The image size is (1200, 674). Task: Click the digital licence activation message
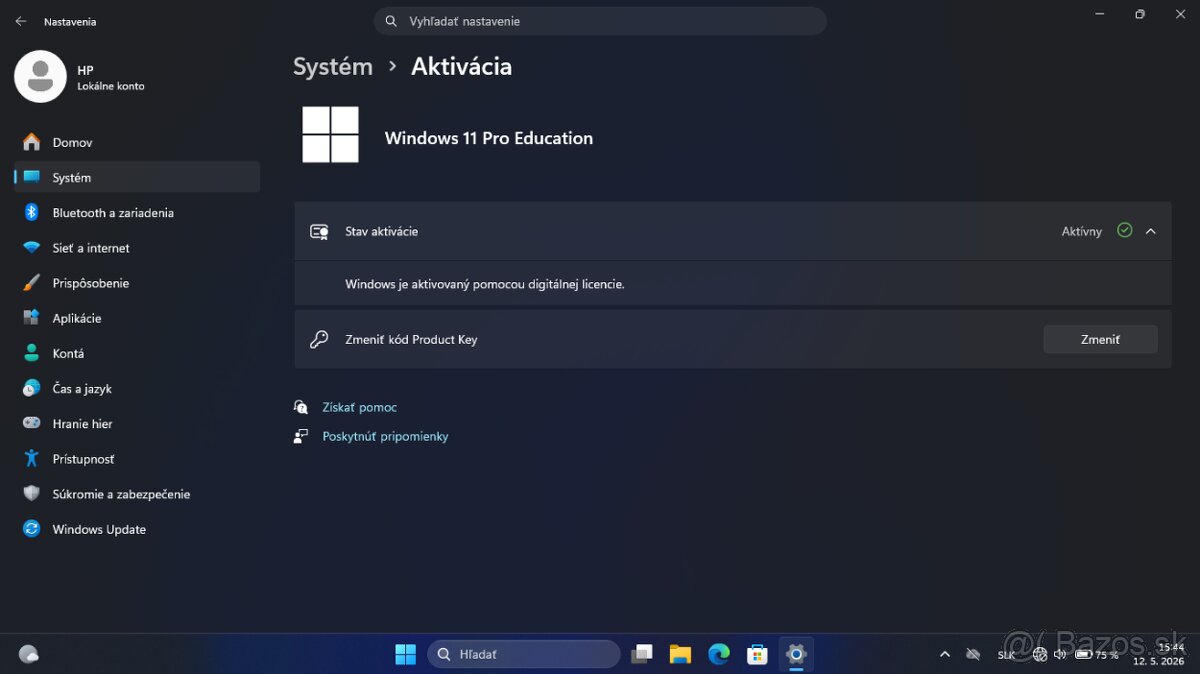[485, 284]
